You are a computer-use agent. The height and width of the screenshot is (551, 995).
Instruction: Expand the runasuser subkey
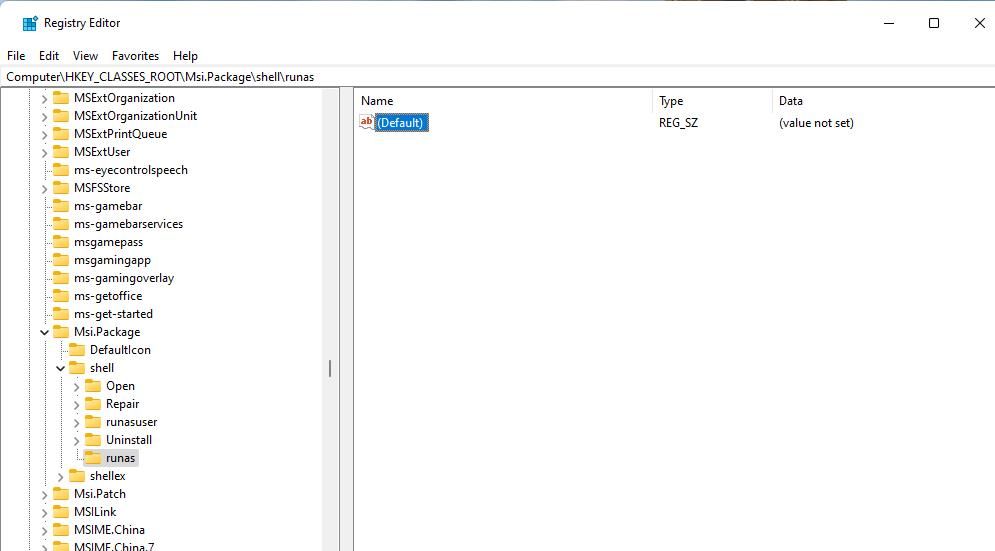click(x=76, y=422)
